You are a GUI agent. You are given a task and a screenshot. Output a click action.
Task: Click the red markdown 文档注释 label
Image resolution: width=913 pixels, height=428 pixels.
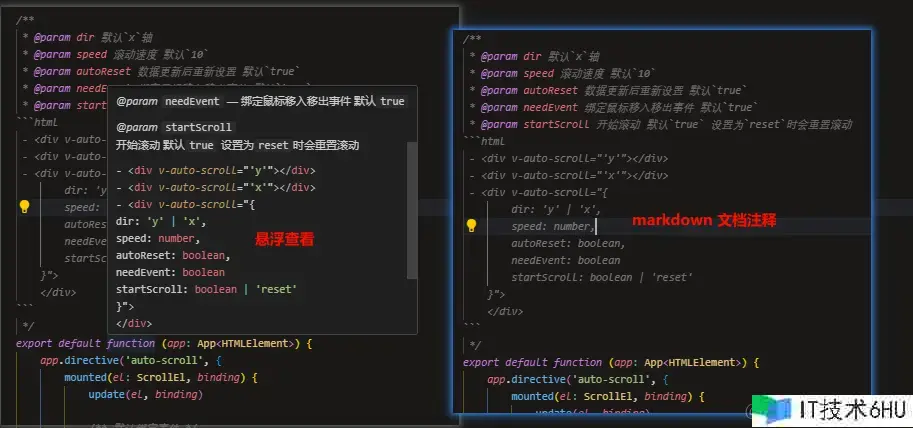point(704,219)
